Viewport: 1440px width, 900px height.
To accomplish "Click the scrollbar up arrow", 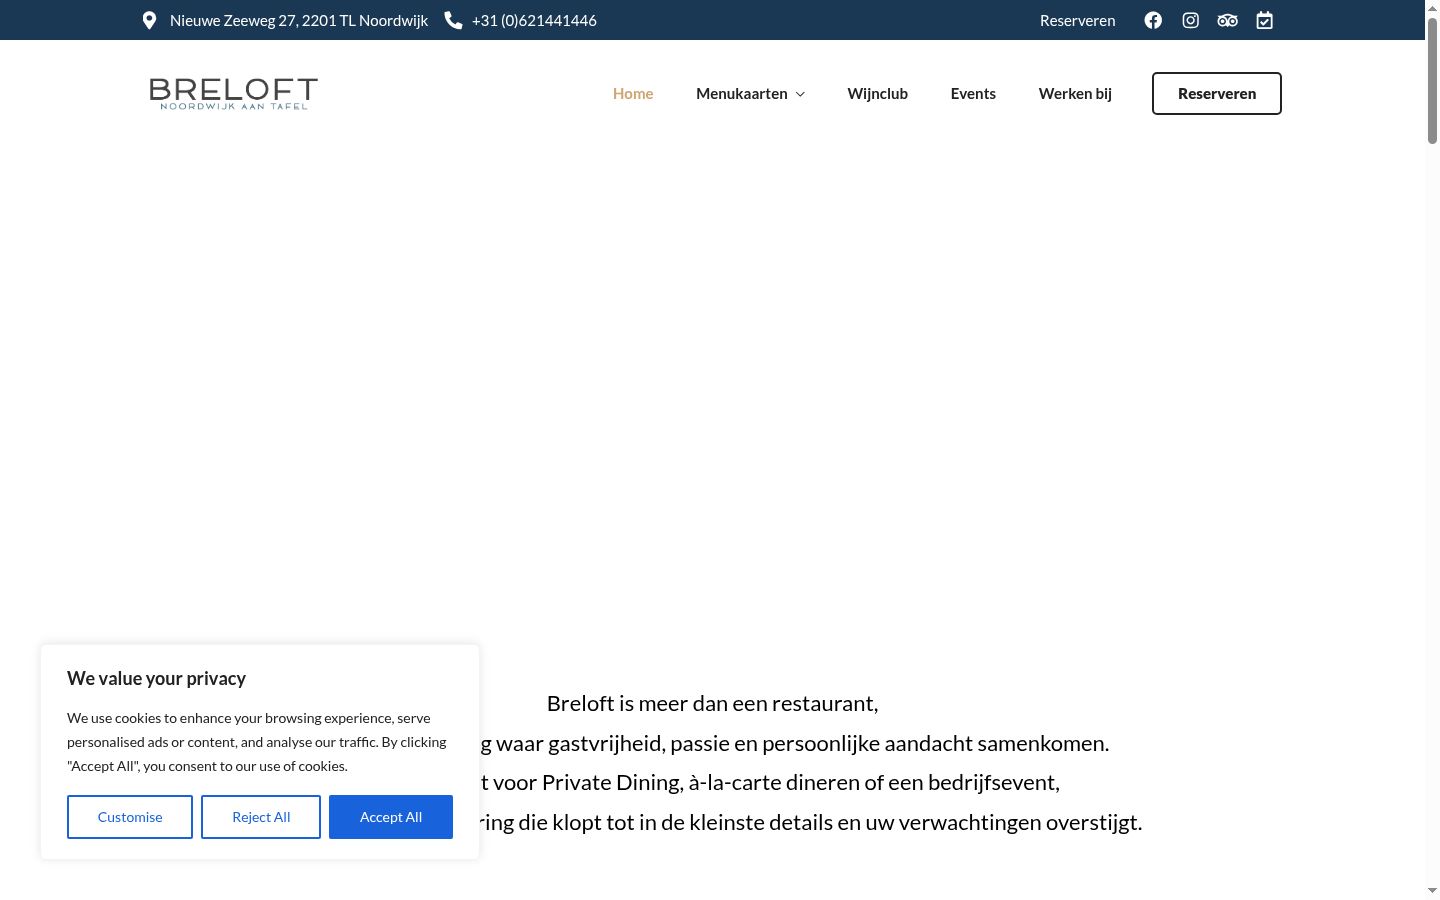I will tap(1432, 7).
